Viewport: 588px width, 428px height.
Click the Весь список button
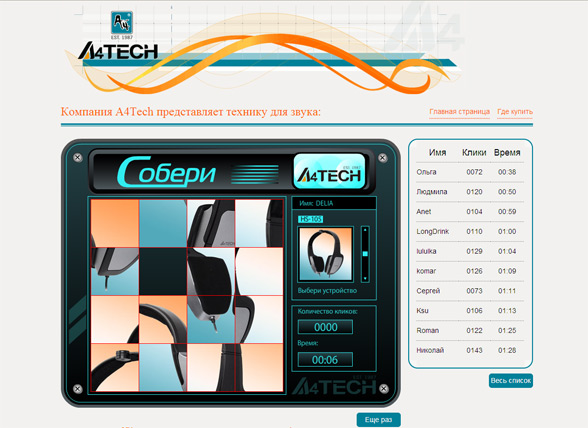(511, 380)
